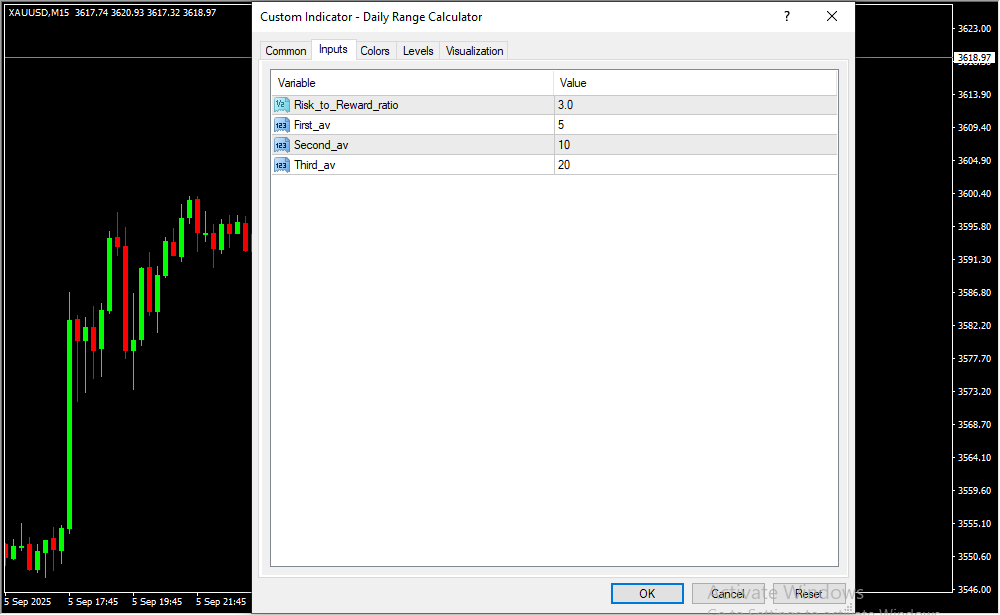This screenshot has width=1000, height=615.
Task: Click the integer icon beside Third_av
Action: (282, 165)
